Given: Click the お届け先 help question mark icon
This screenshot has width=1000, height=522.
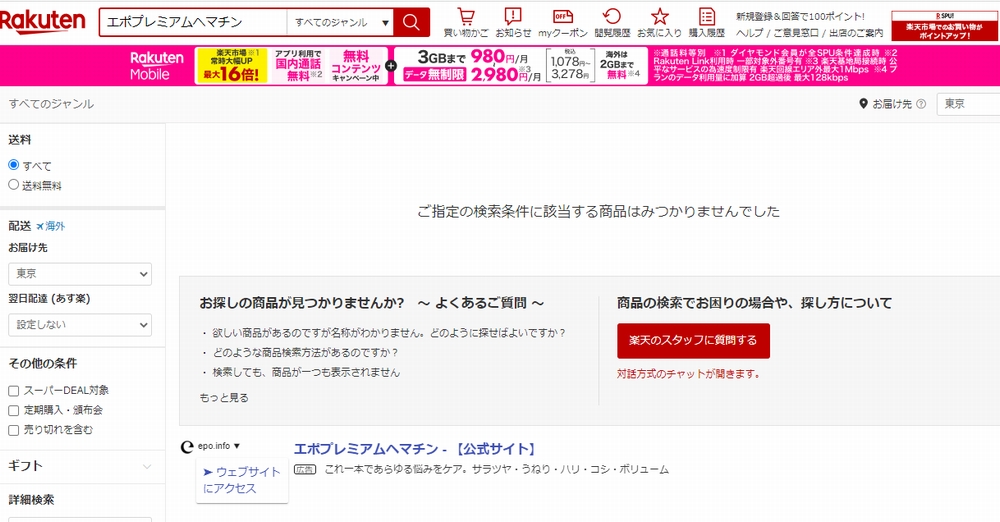Looking at the screenshot, I should click(x=920, y=103).
